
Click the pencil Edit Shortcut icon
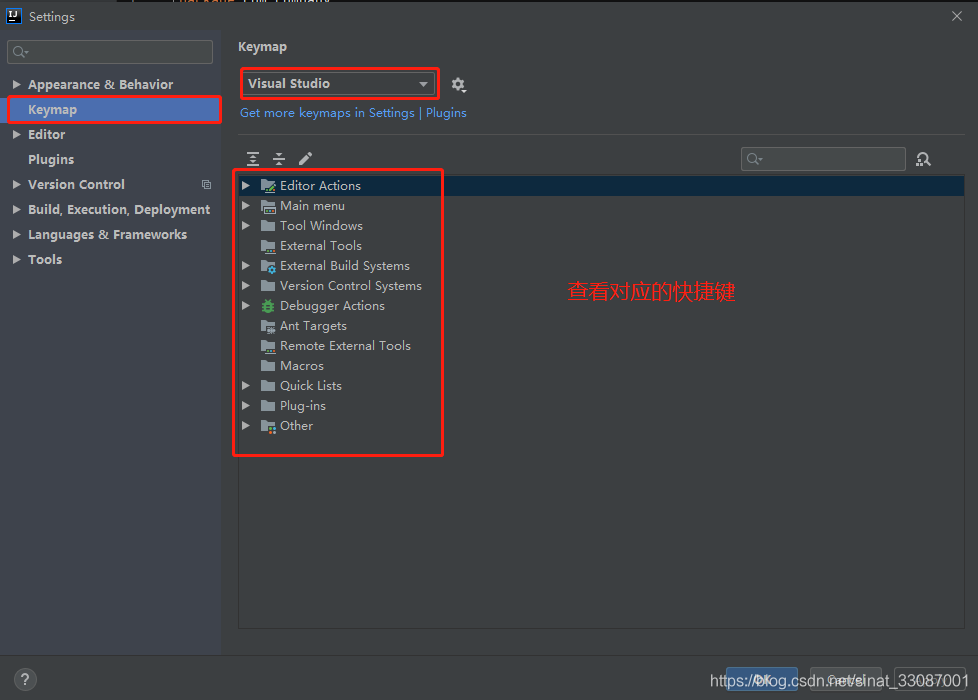[305, 158]
